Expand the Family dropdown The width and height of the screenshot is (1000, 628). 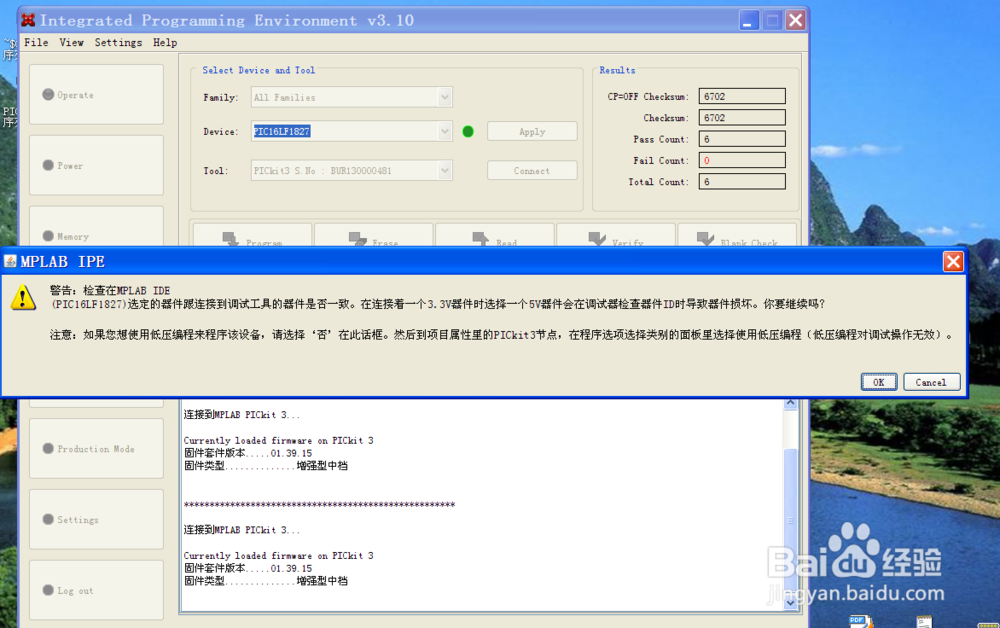[445, 97]
